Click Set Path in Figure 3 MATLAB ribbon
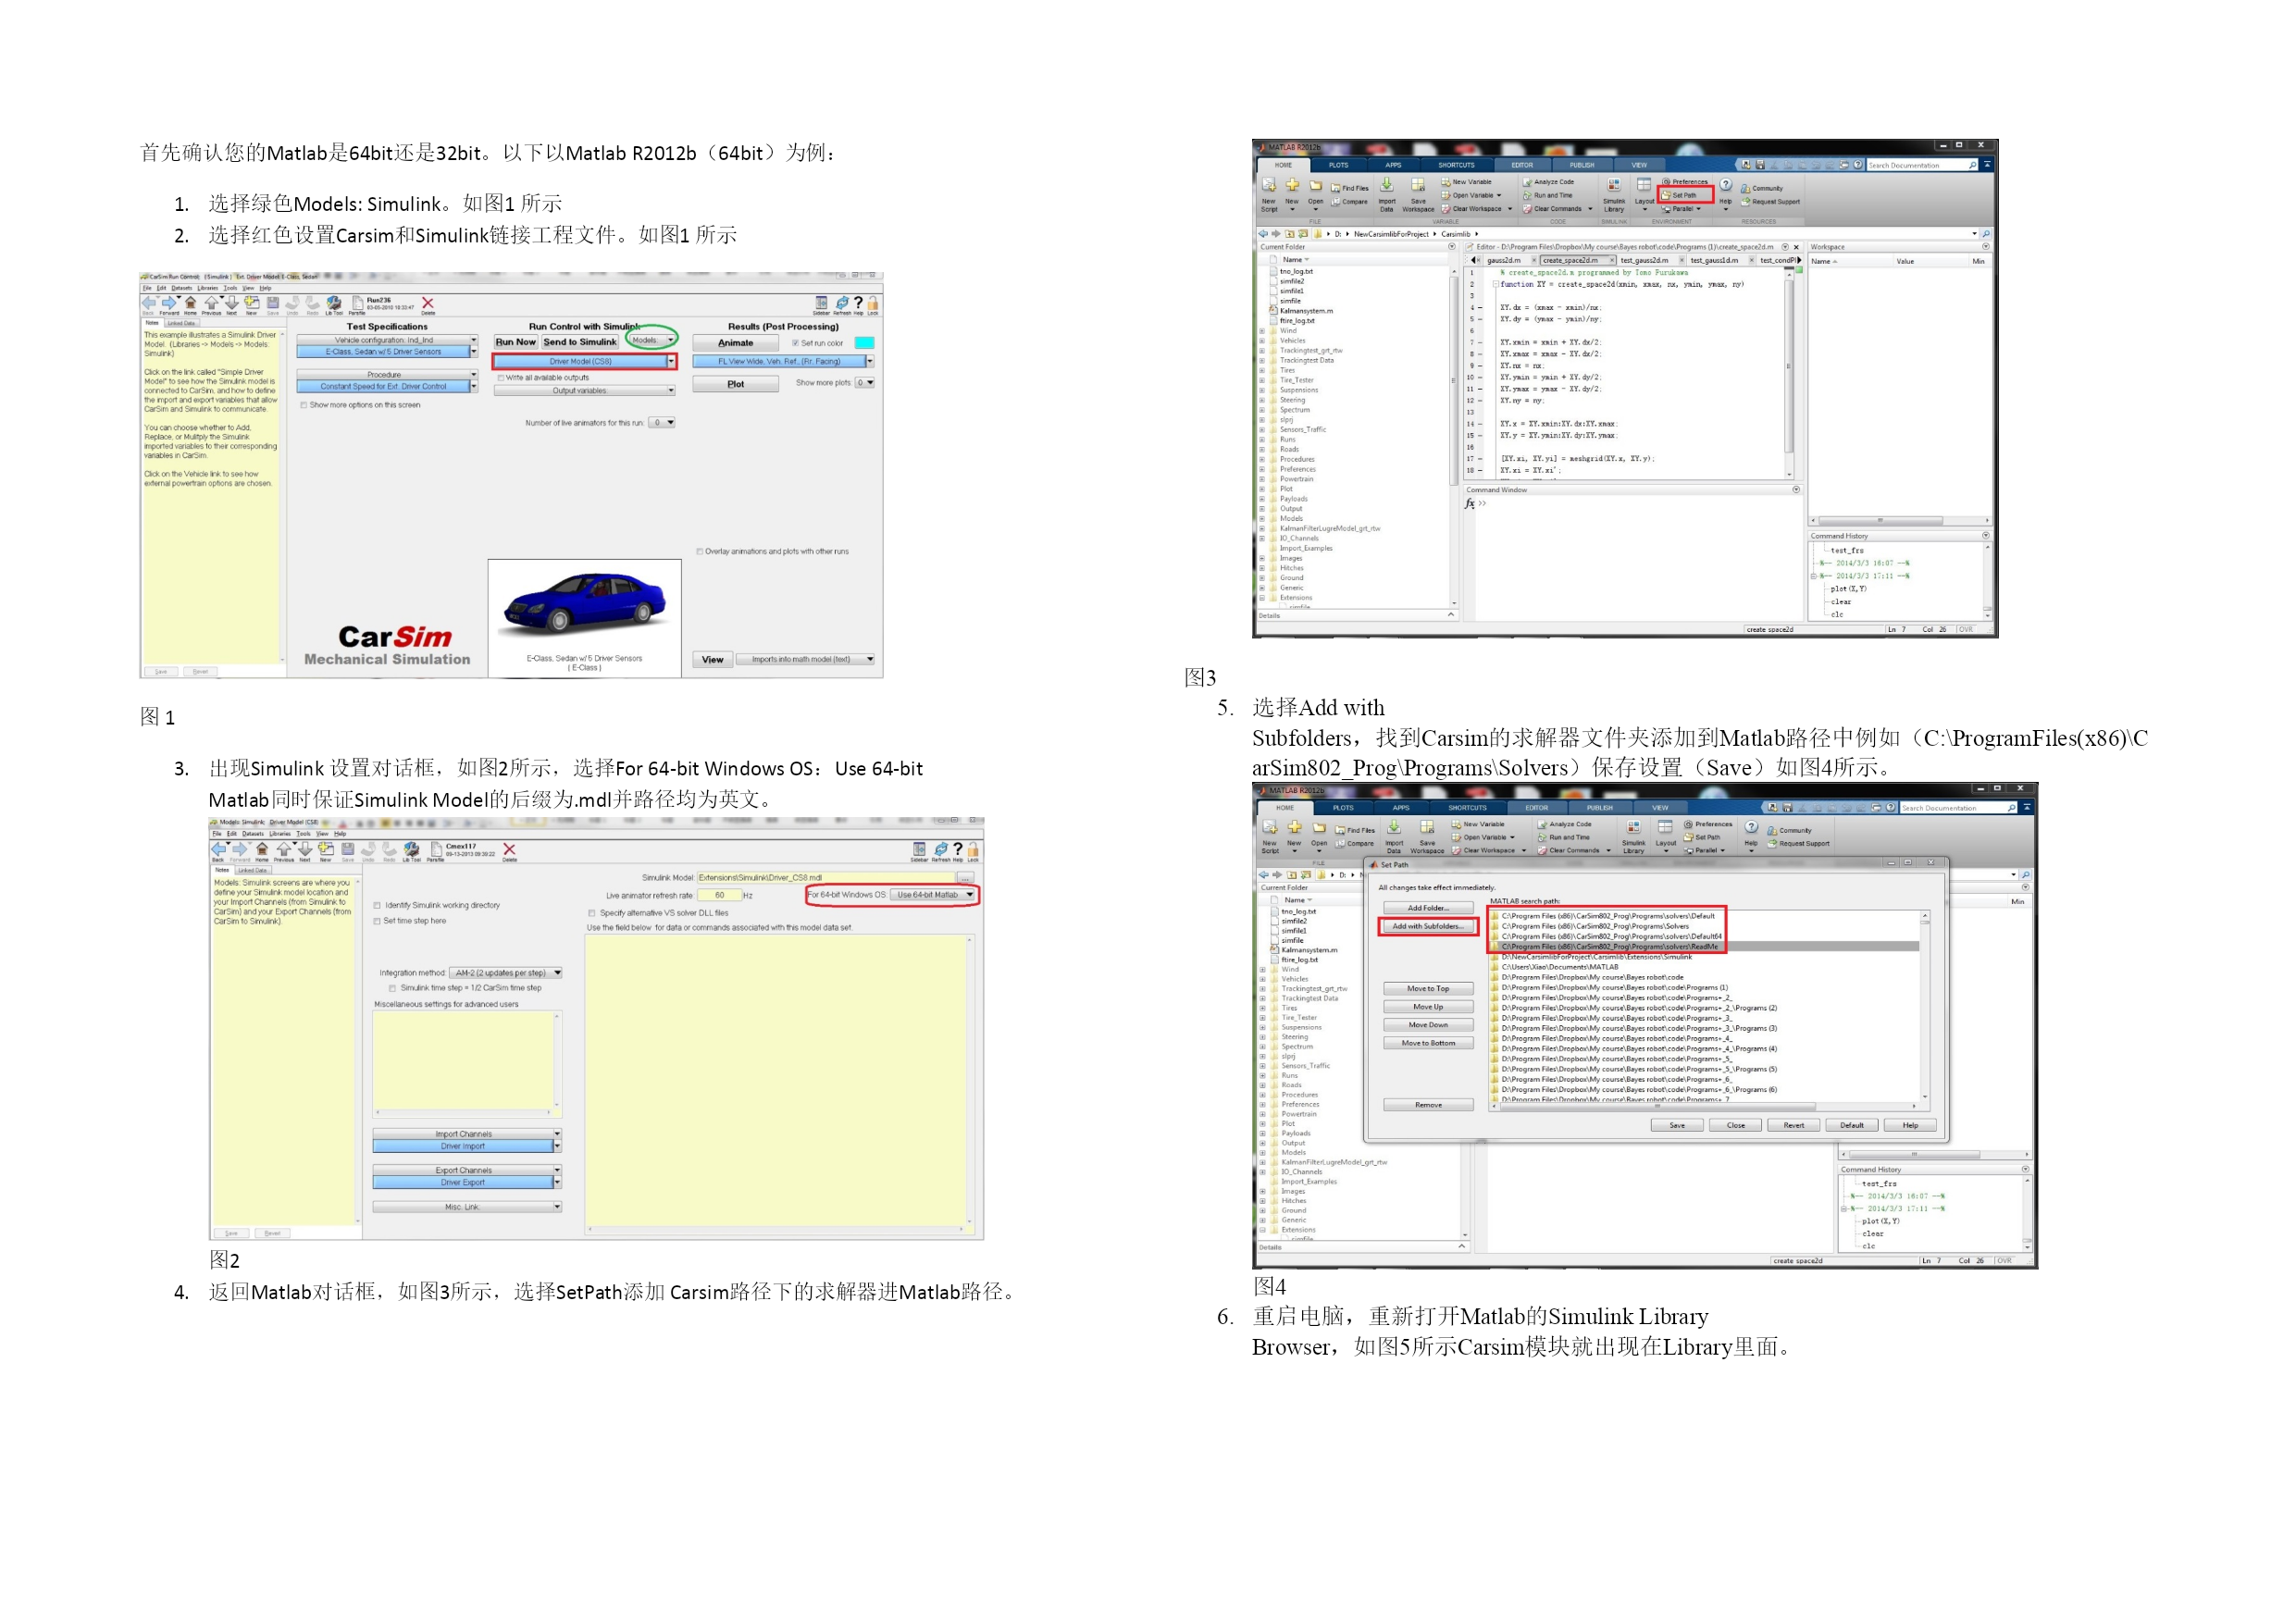 click(1685, 196)
